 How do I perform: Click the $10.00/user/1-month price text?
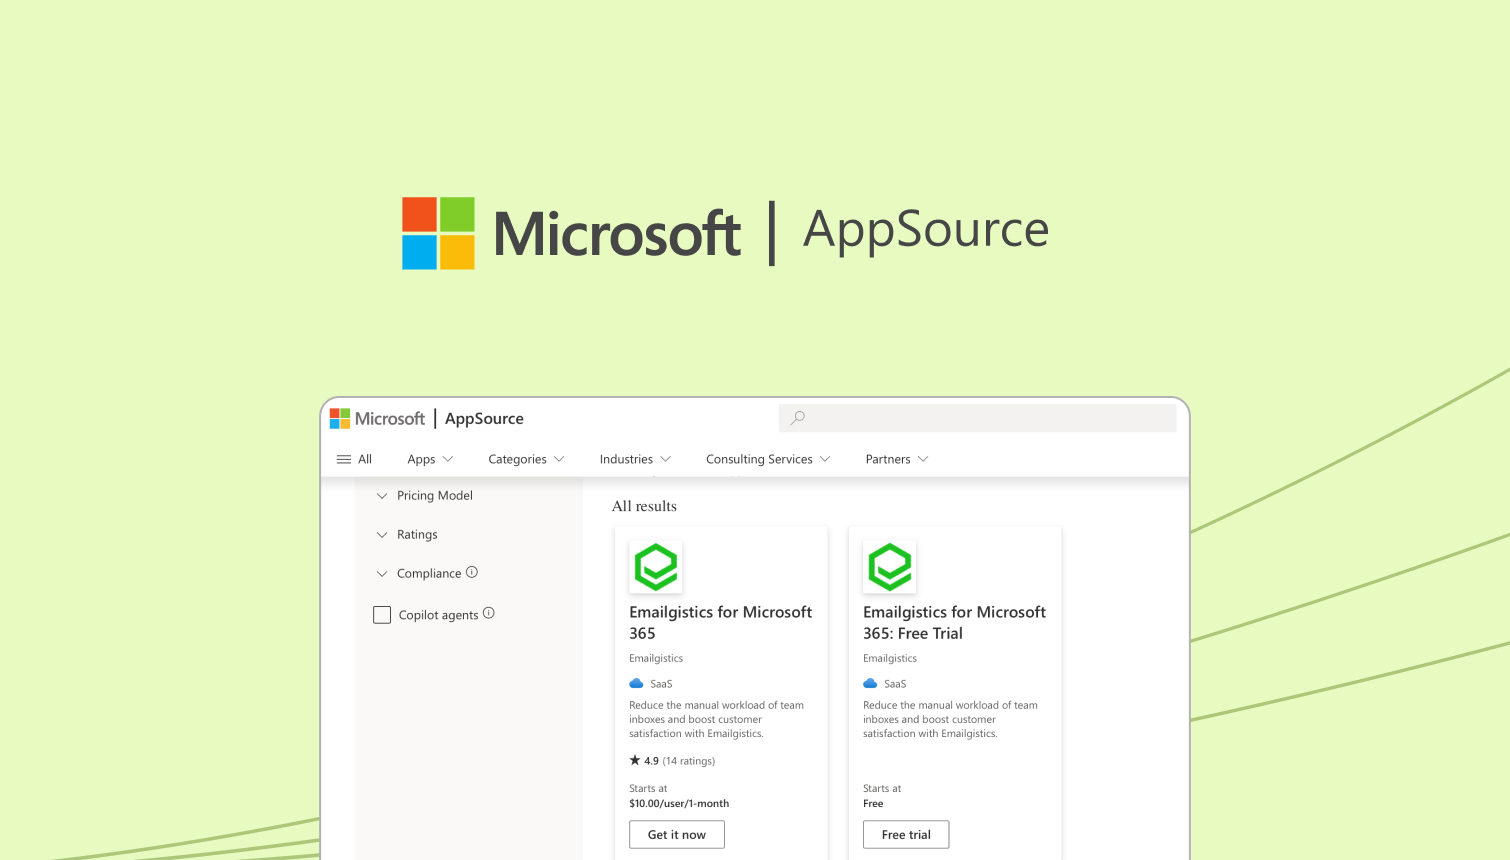679,803
